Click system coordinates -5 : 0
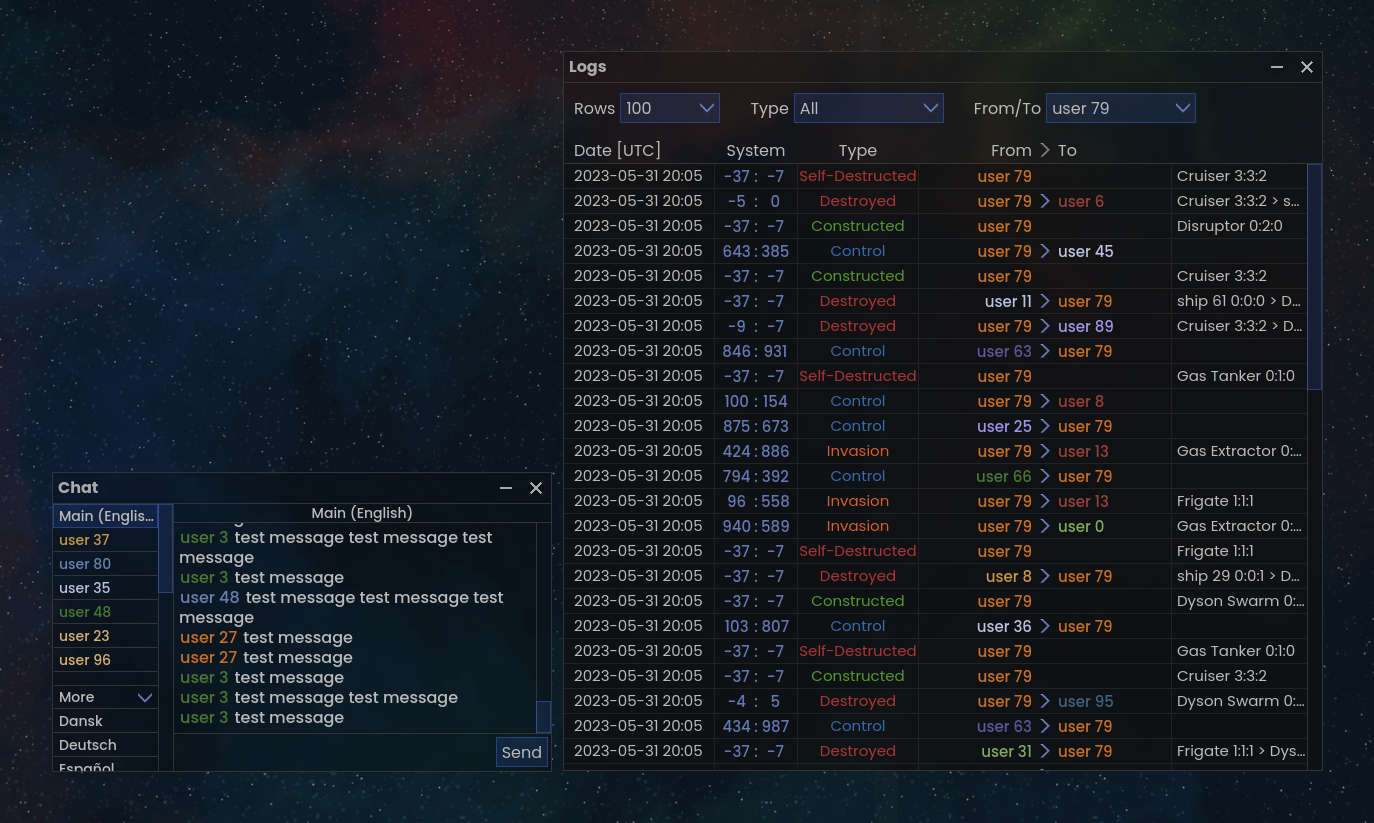The image size is (1374, 823). point(754,201)
